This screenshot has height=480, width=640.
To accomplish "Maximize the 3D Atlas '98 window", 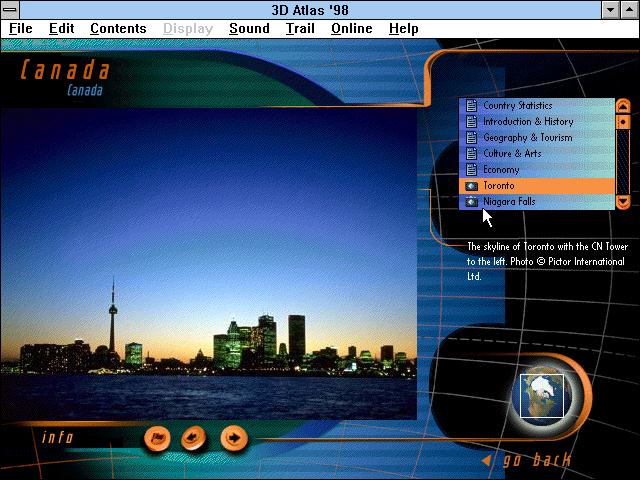I will pyautogui.click(x=630, y=9).
